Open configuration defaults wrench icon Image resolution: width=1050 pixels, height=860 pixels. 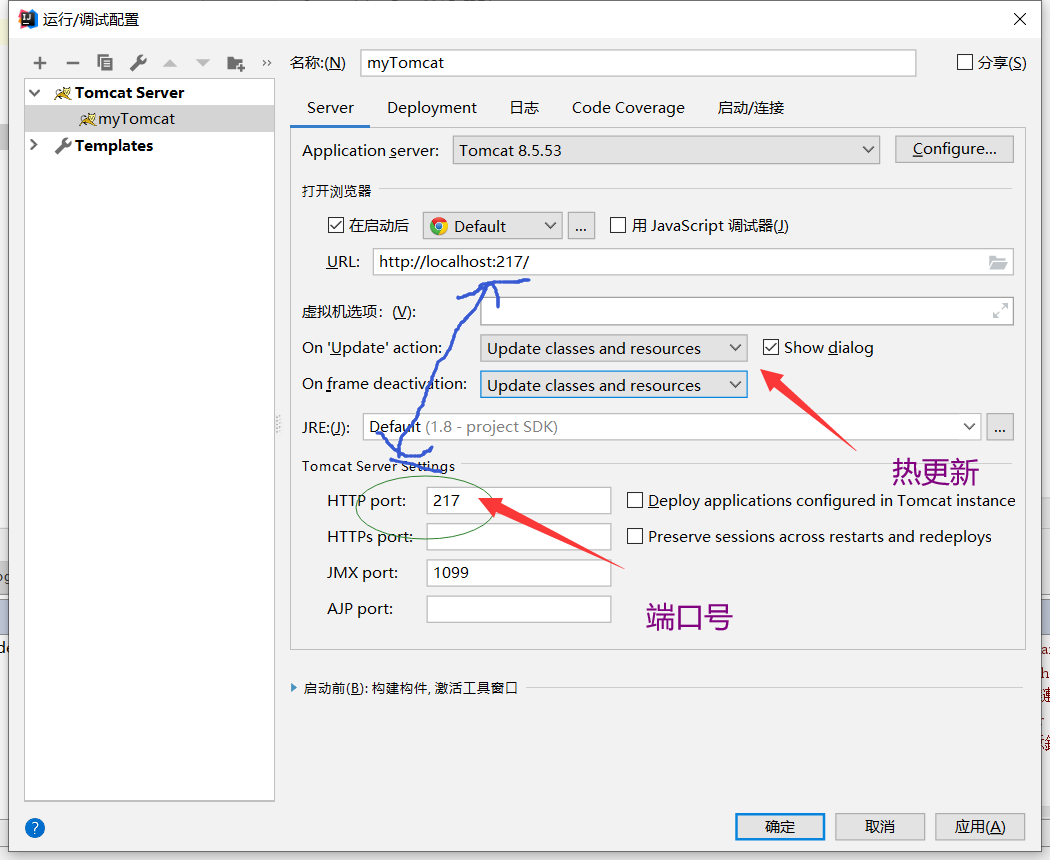[x=138, y=63]
